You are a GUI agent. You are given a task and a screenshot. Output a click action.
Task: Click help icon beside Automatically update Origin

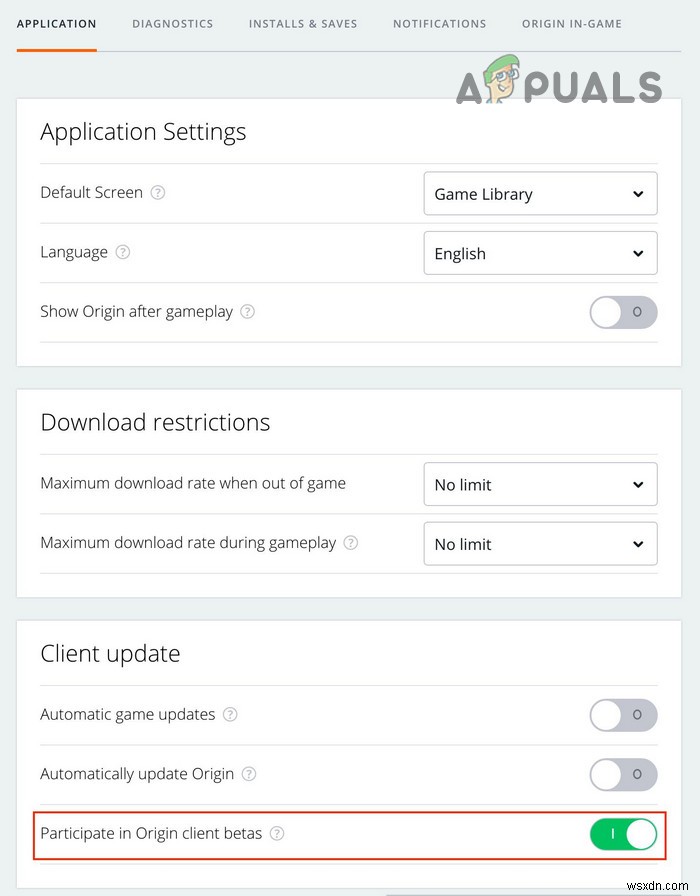249,774
